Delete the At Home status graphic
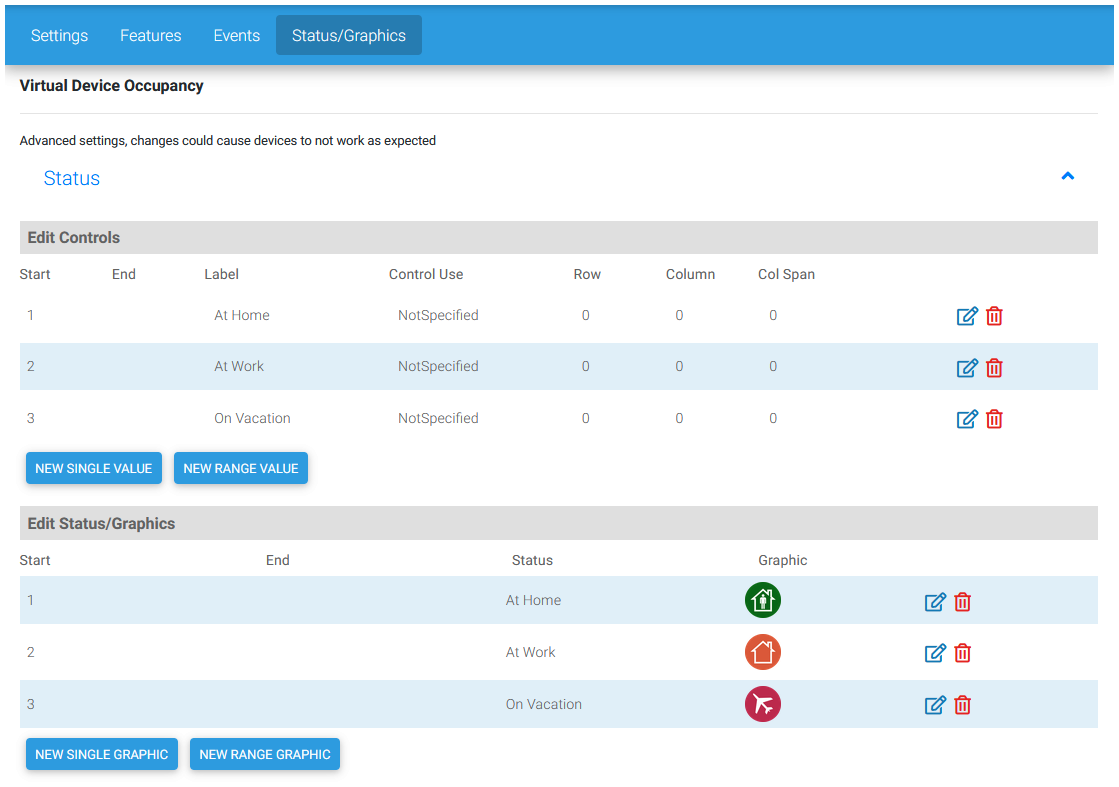 point(962,602)
